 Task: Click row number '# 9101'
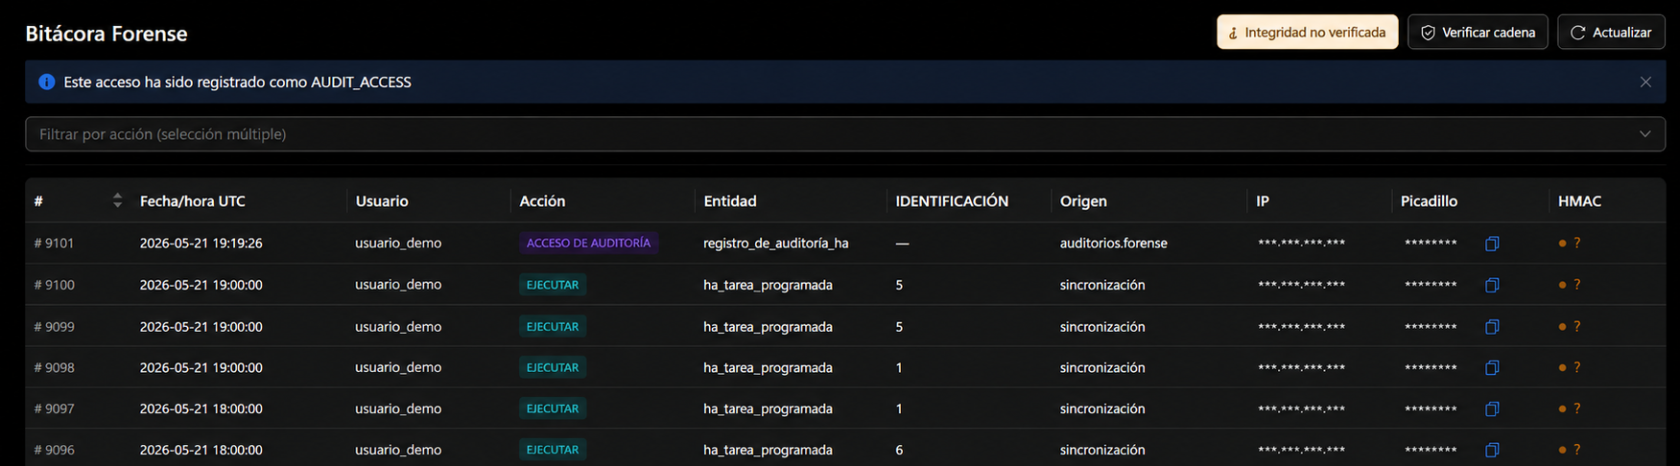(x=54, y=243)
